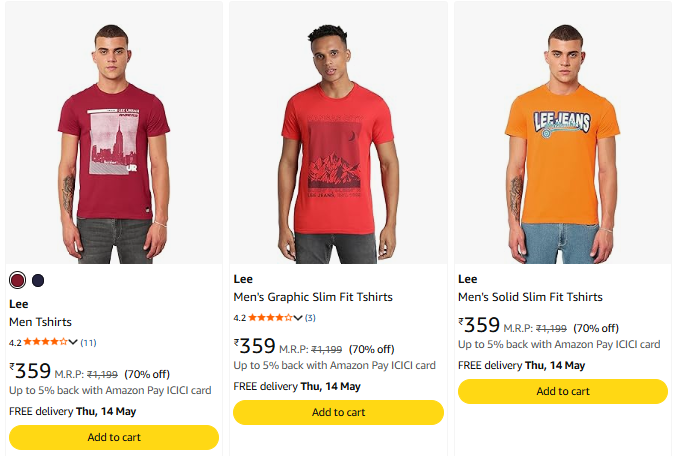Add the Solid Slim Fit Tshirt to cart
The width and height of the screenshot is (674, 456).
pos(562,391)
